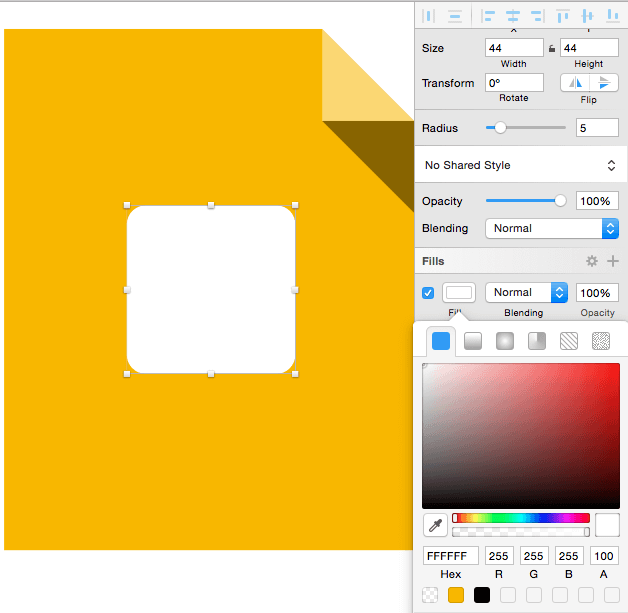This screenshot has height=613, width=628.
Task: Choose the black preset color swatch
Action: pos(482,595)
